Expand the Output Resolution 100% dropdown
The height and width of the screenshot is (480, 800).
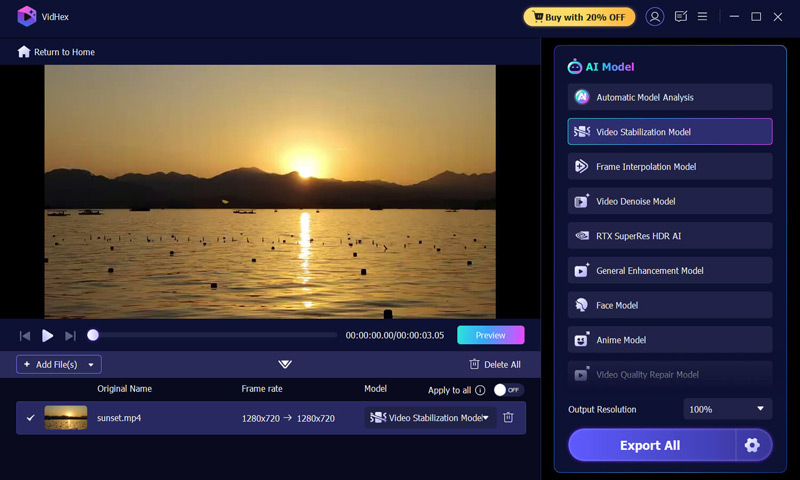(728, 409)
